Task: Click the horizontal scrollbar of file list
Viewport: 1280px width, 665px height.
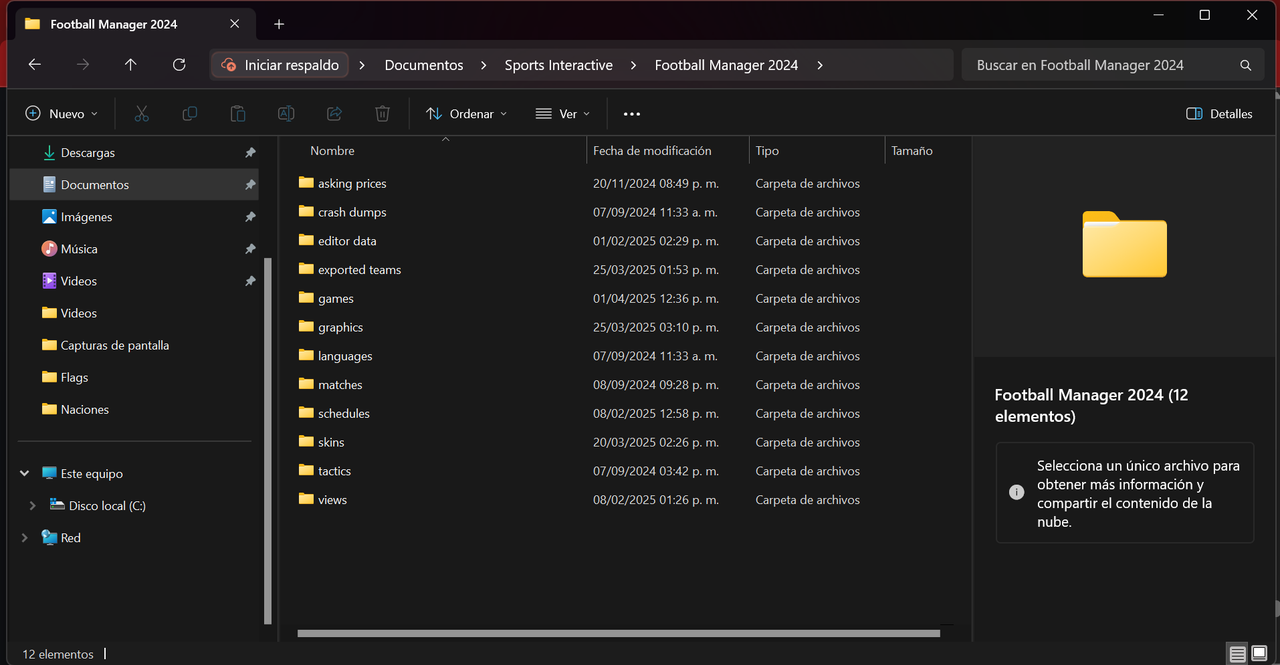Action: [x=619, y=633]
